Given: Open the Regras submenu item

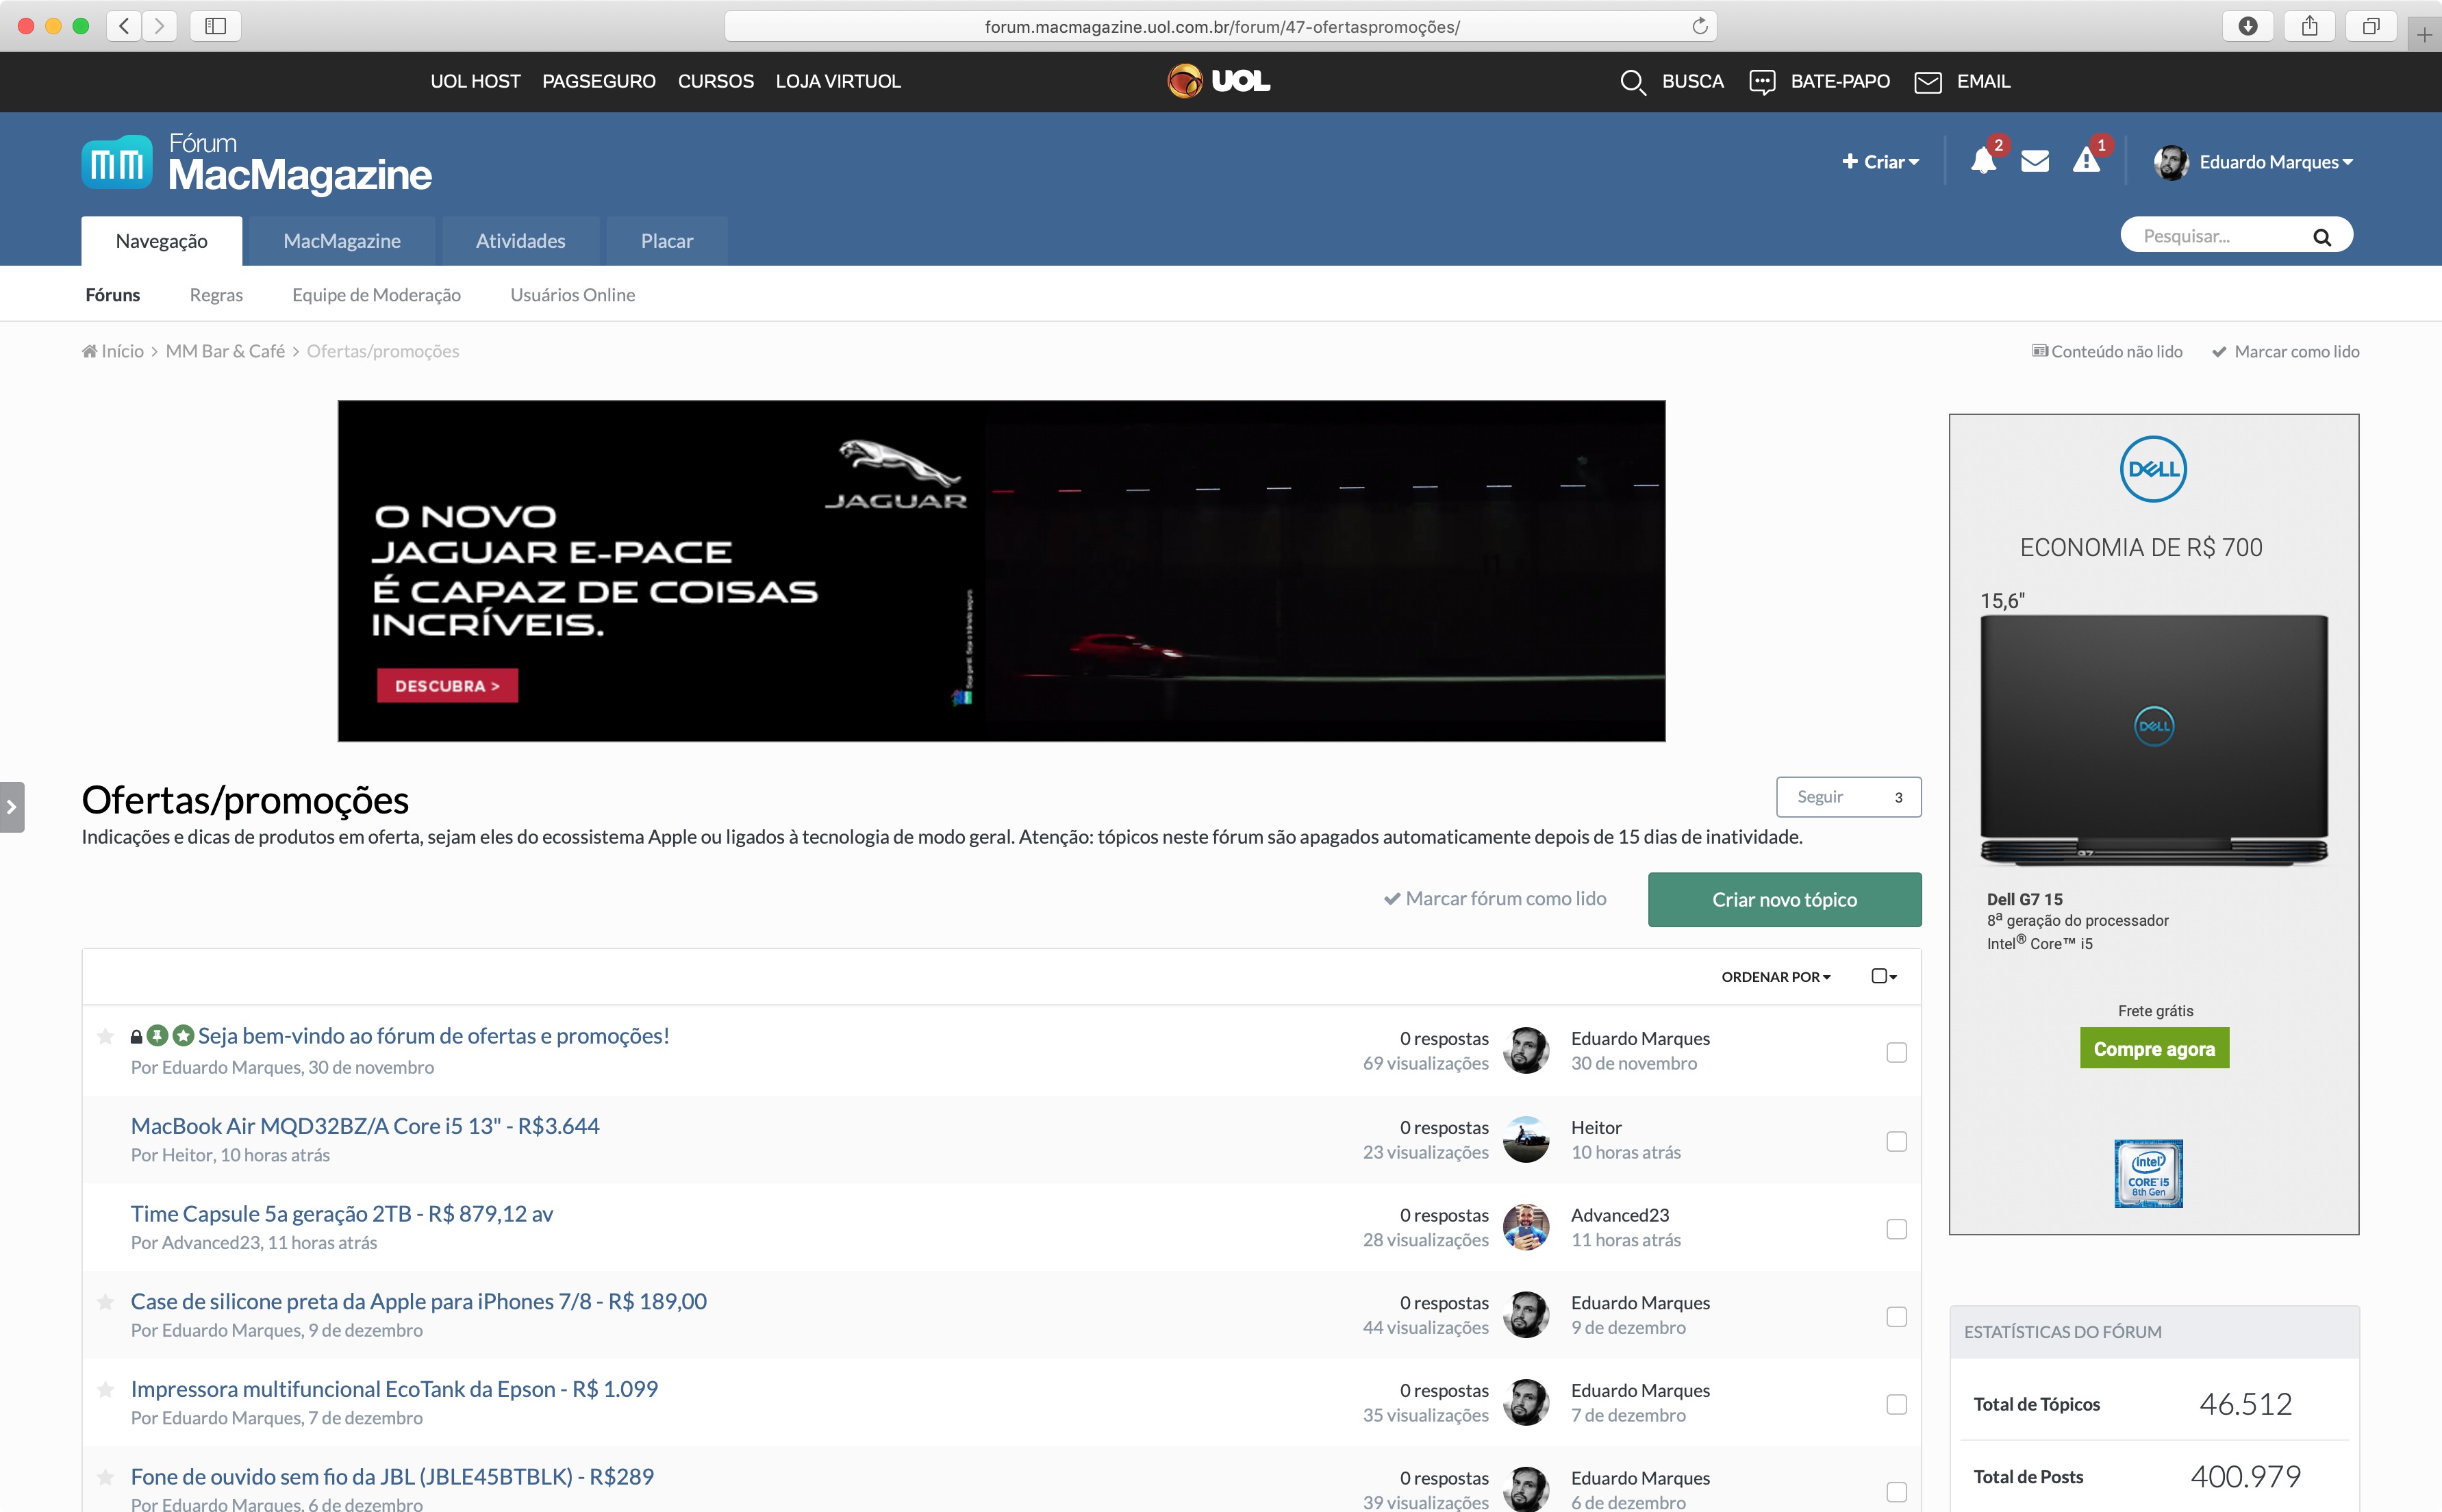Looking at the screenshot, I should click(x=216, y=295).
